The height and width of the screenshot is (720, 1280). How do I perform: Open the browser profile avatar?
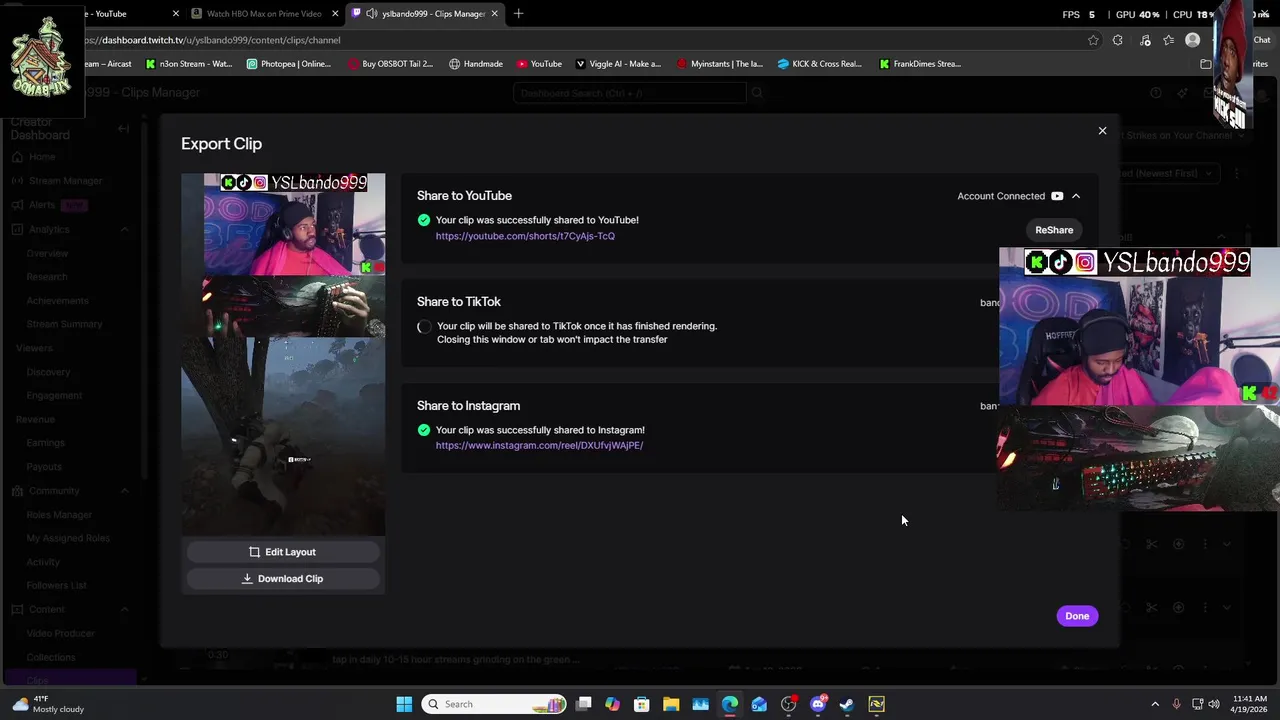coord(1192,40)
